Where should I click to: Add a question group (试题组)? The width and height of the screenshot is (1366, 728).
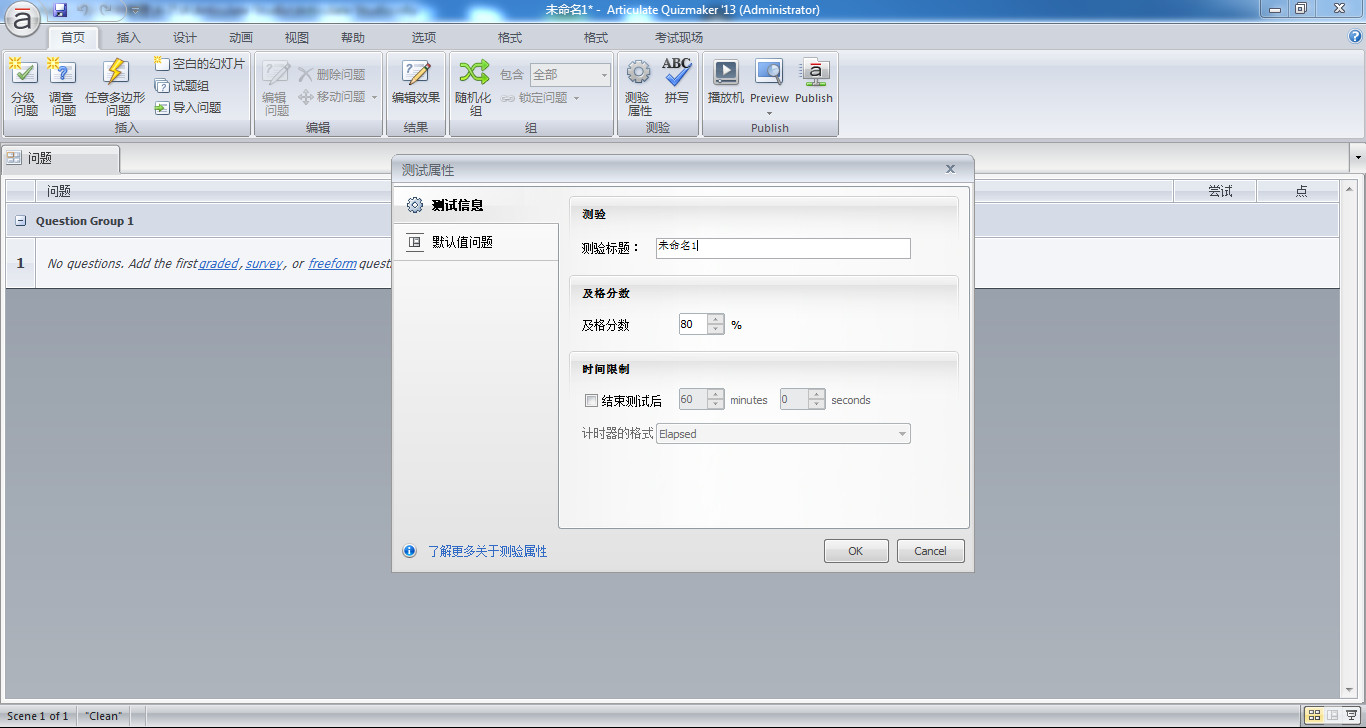point(182,86)
